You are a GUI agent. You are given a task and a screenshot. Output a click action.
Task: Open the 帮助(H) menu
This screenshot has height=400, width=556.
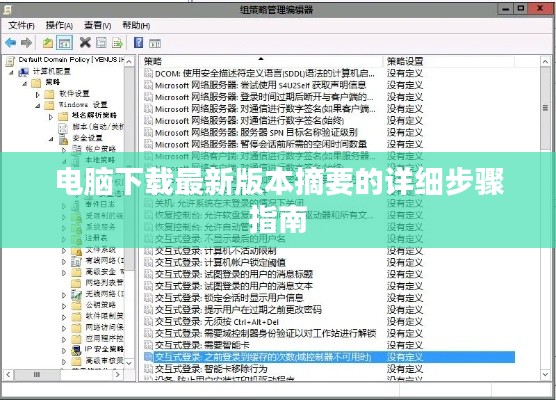tap(136, 25)
